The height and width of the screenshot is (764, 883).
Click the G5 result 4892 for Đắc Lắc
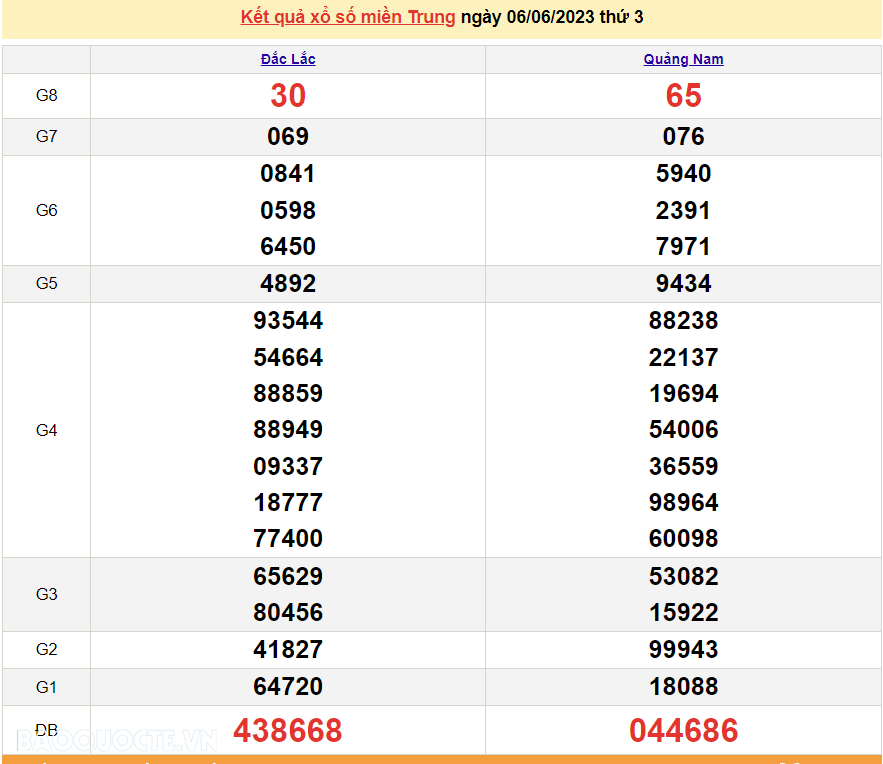(x=287, y=283)
